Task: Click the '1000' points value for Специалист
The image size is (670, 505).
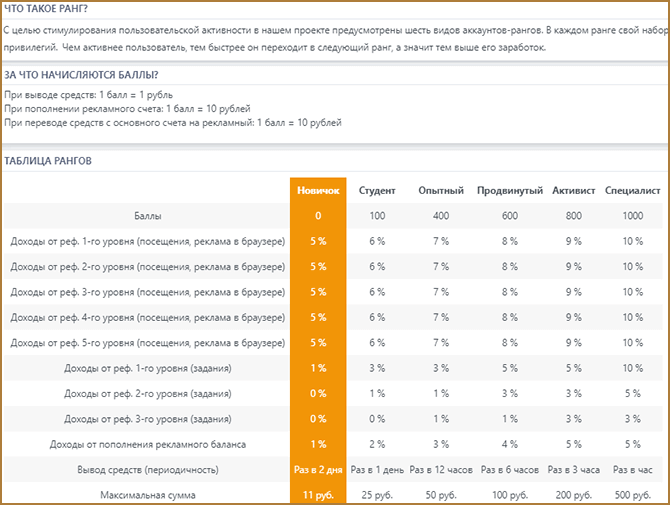Action: (x=632, y=216)
